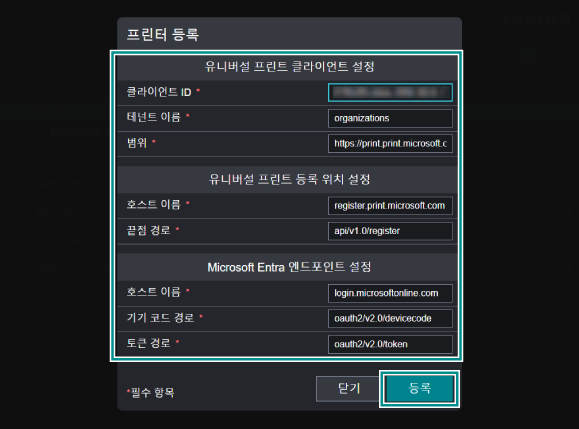Click the 클라이언트 ID label
The image size is (579, 429).
coord(159,92)
